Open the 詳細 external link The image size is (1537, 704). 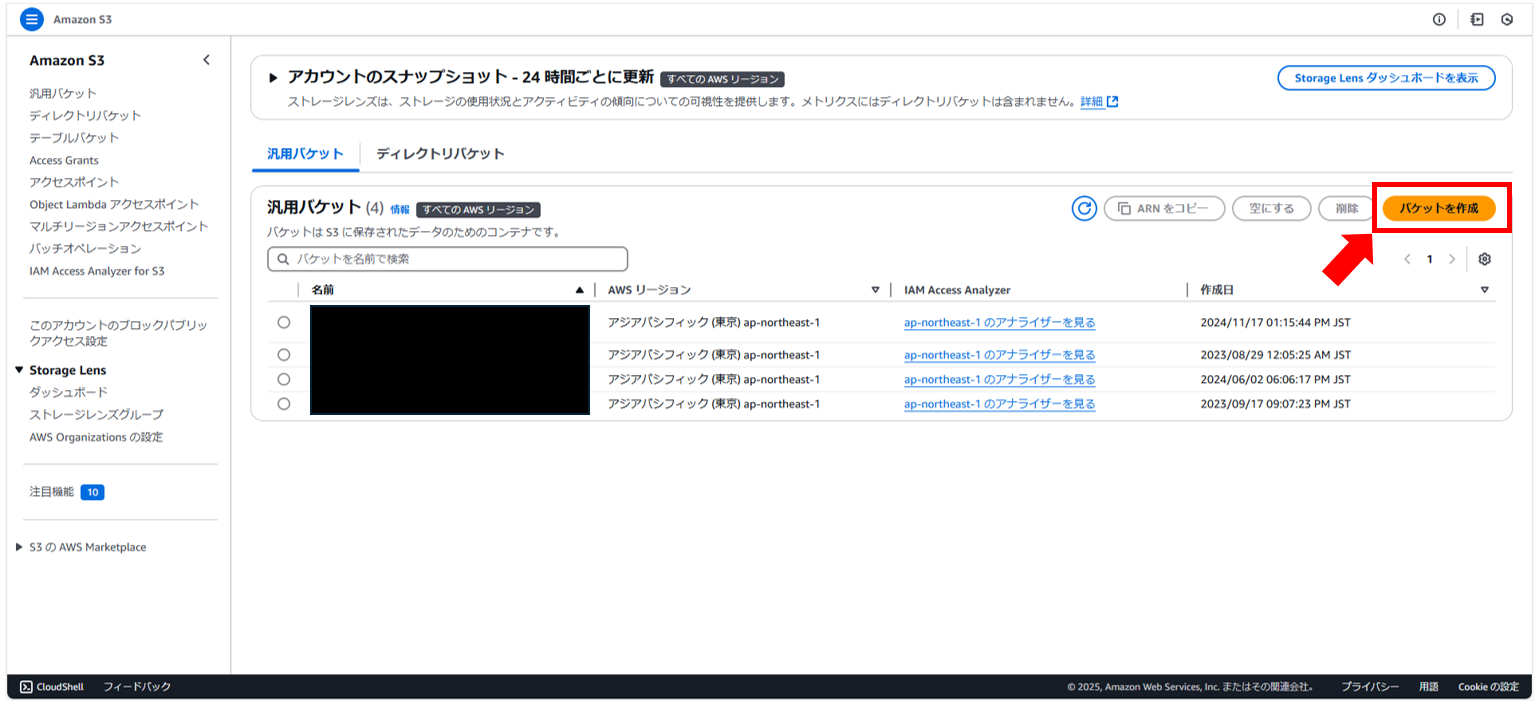(1099, 102)
